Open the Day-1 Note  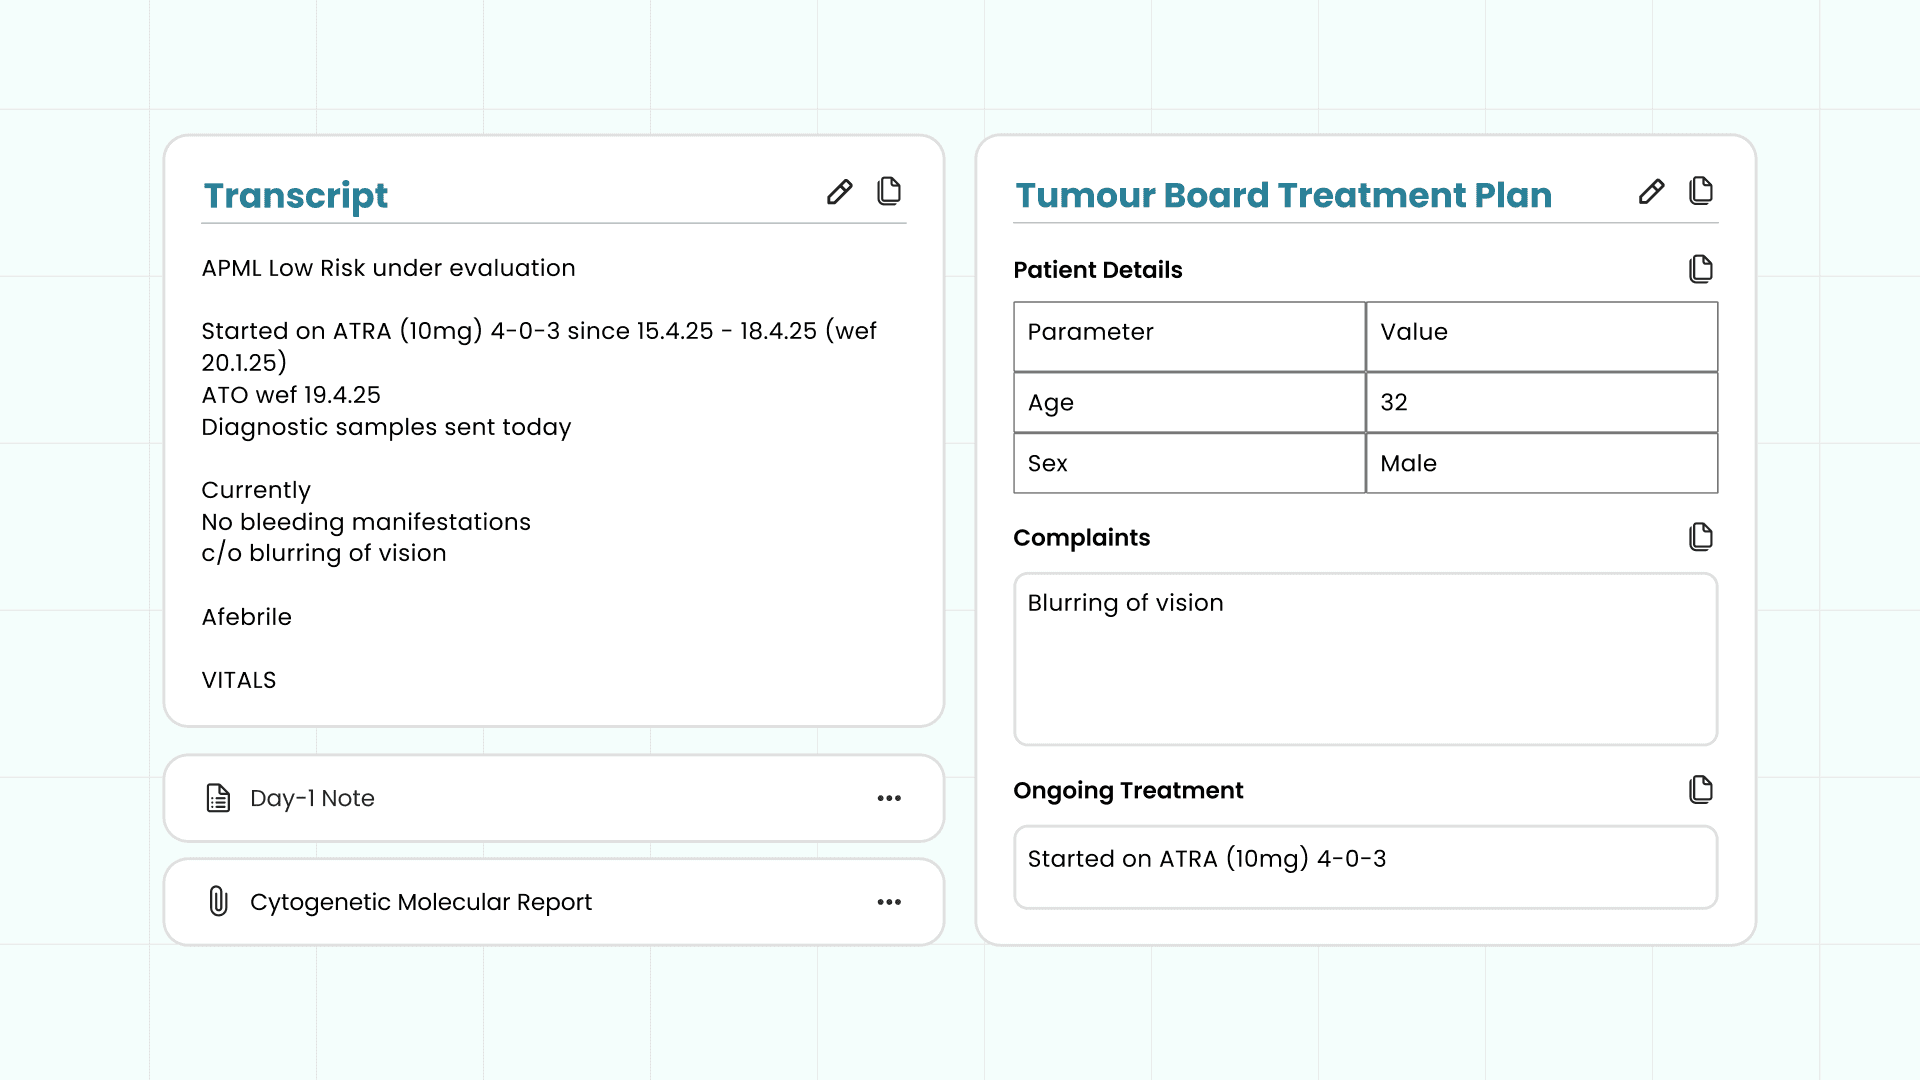pyautogui.click(x=312, y=798)
